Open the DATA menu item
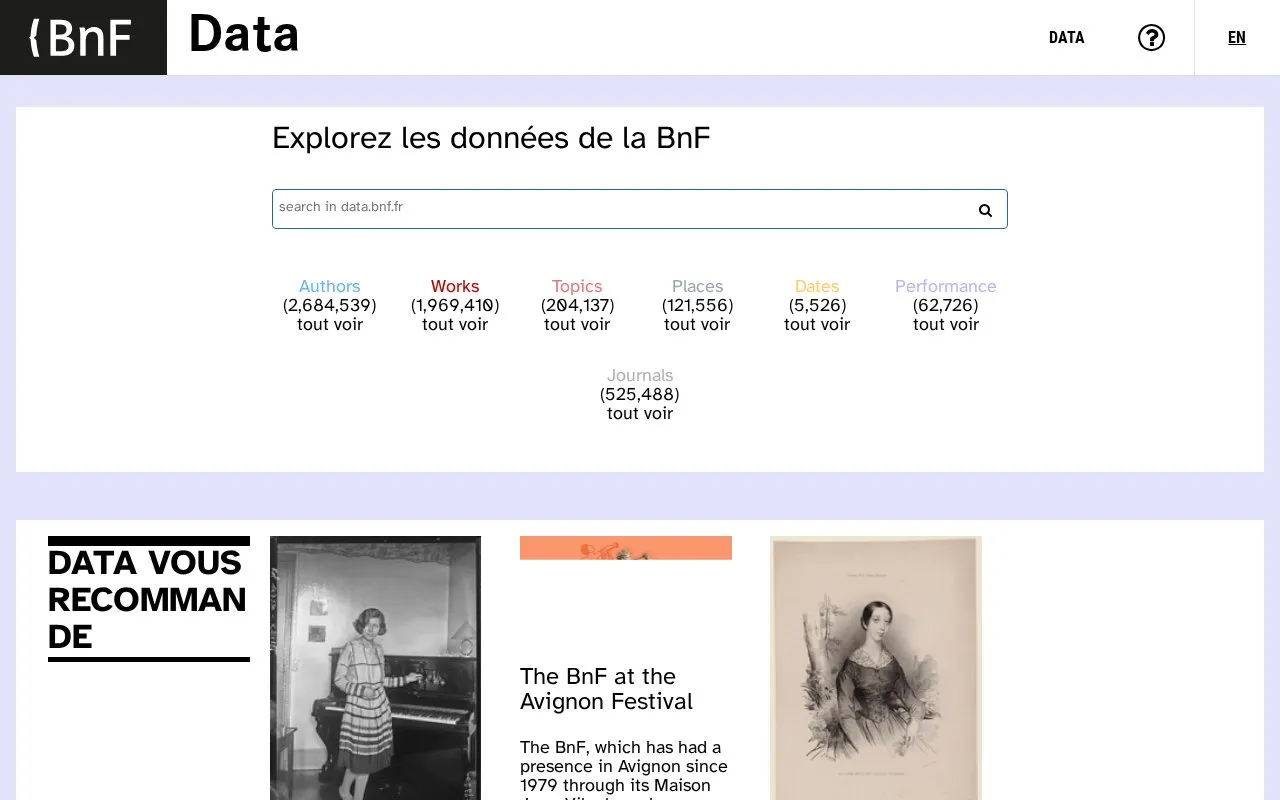1280x800 pixels. (x=1066, y=37)
